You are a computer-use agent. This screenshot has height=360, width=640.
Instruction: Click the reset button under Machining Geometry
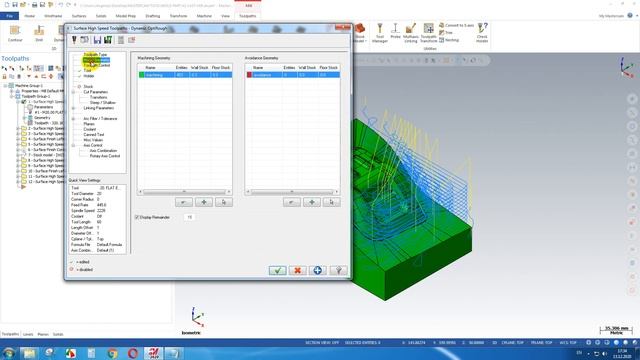pyautogui.click(x=184, y=202)
